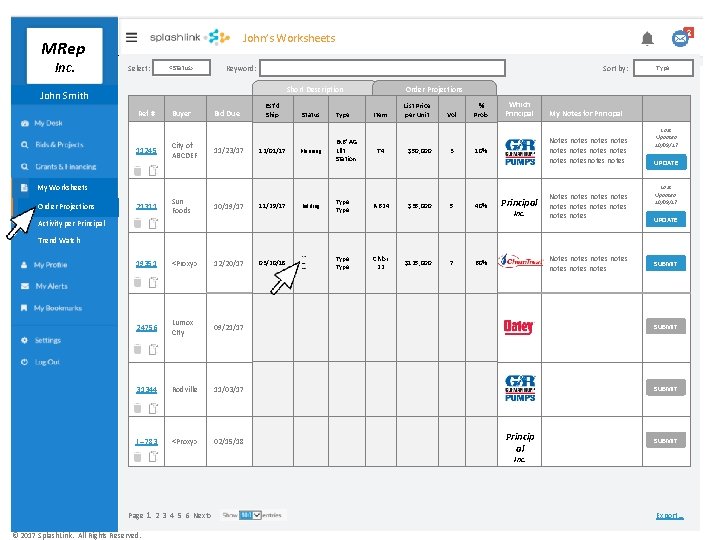Open reference link 31344
This screenshot has height=540, width=720.
146,389
